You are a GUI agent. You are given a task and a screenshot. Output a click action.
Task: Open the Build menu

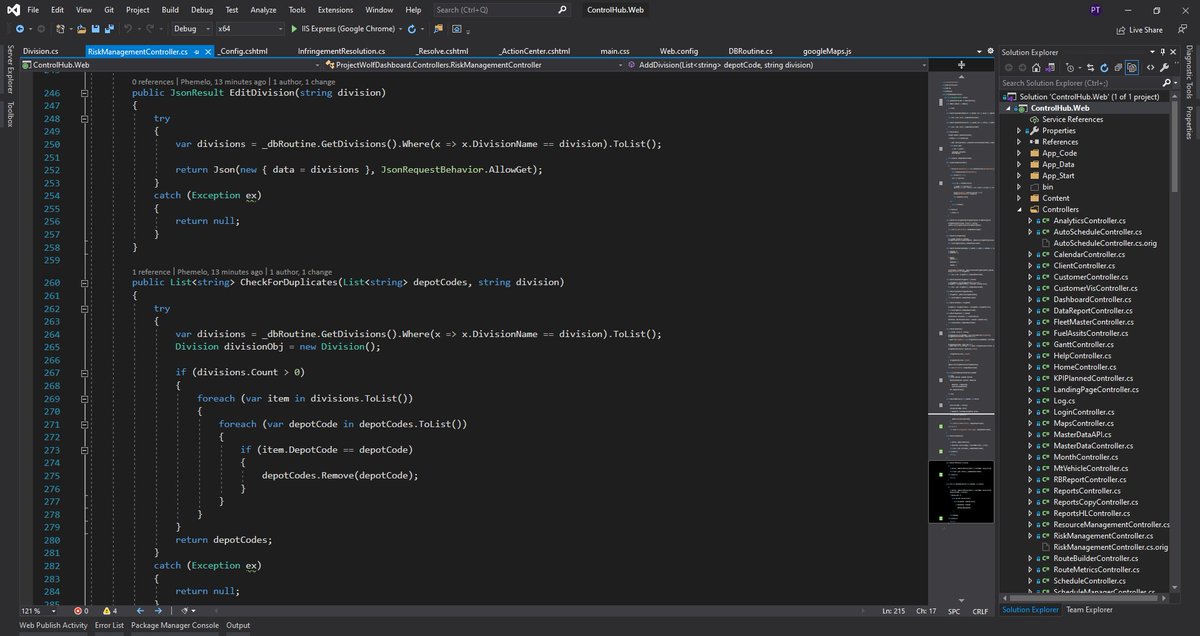[x=170, y=9]
